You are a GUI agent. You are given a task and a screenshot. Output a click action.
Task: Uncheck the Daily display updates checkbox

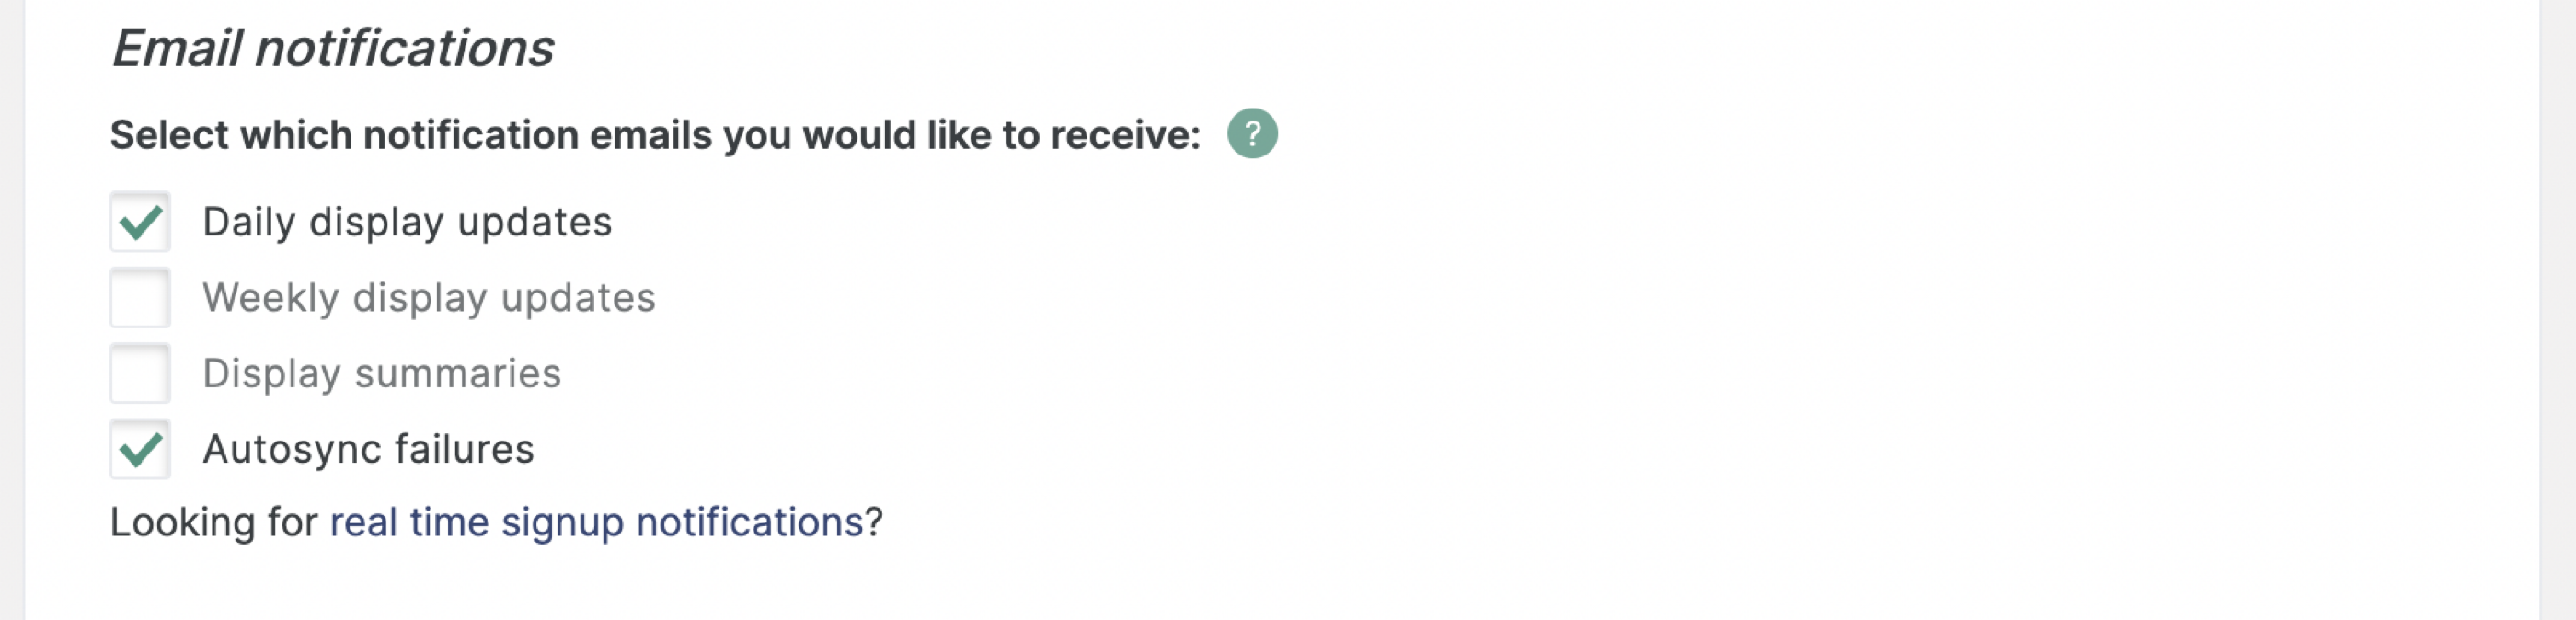click(140, 221)
